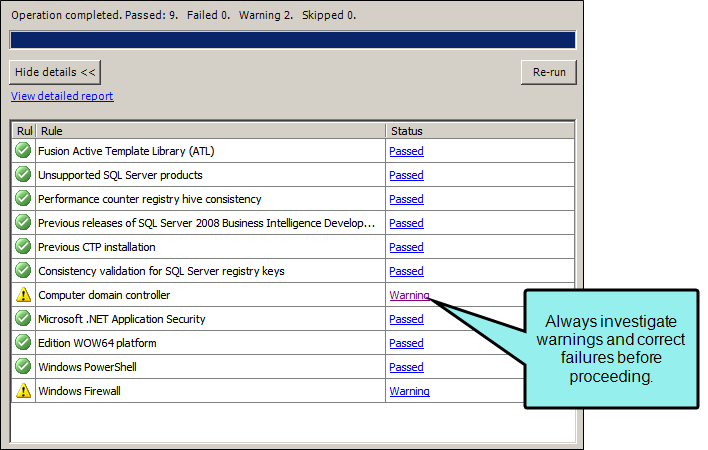This screenshot has width=708, height=450.
Task: Select the Consistency validation for SQL Server row
Action: tap(293, 271)
